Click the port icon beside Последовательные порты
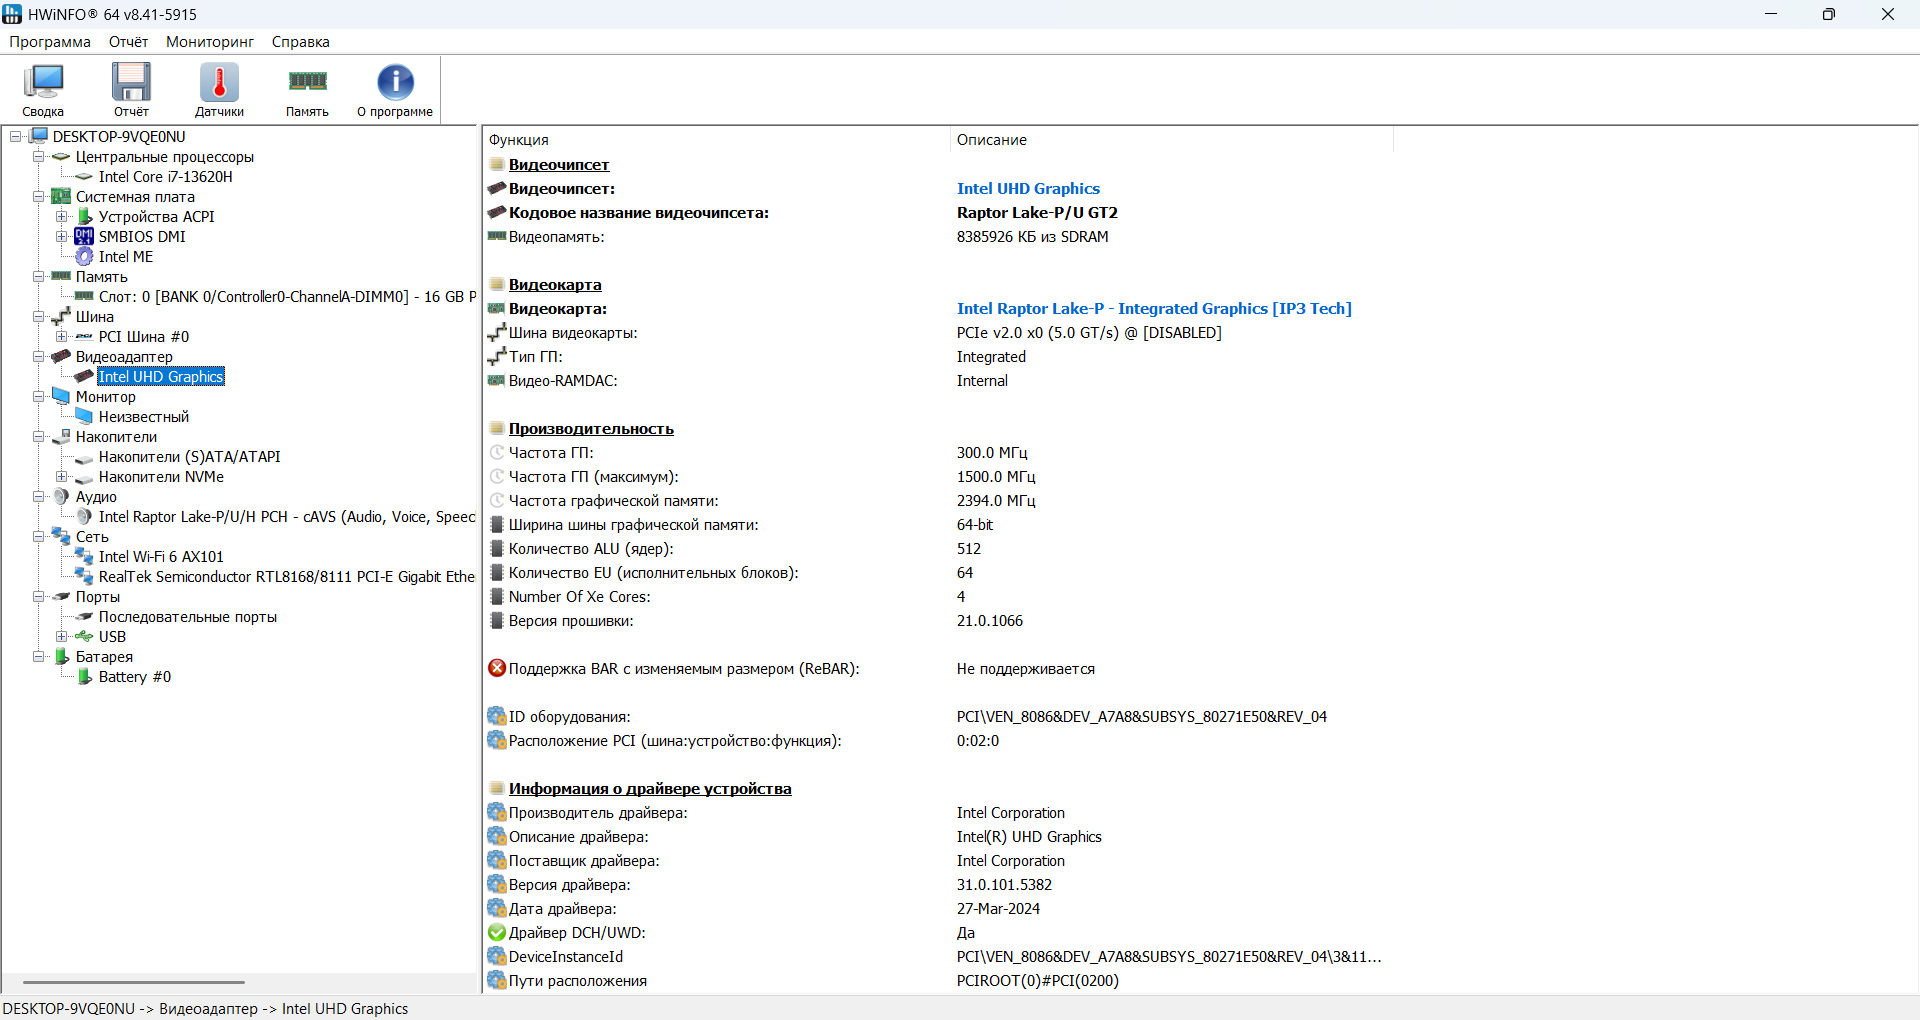 pyautogui.click(x=84, y=616)
